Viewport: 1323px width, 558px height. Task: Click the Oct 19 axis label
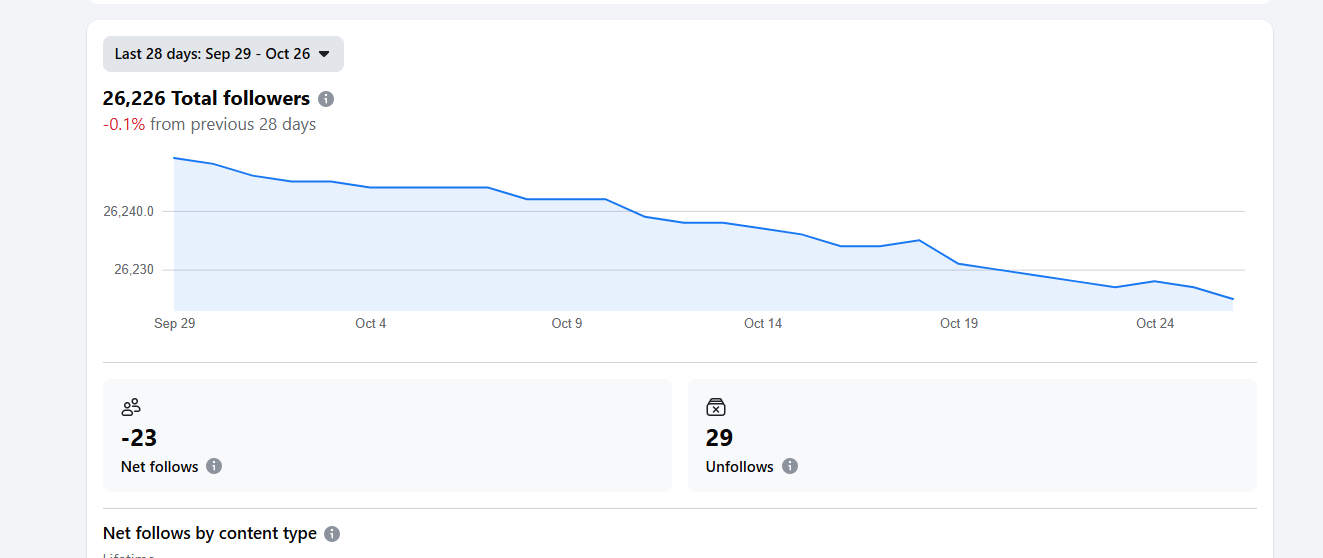click(959, 323)
